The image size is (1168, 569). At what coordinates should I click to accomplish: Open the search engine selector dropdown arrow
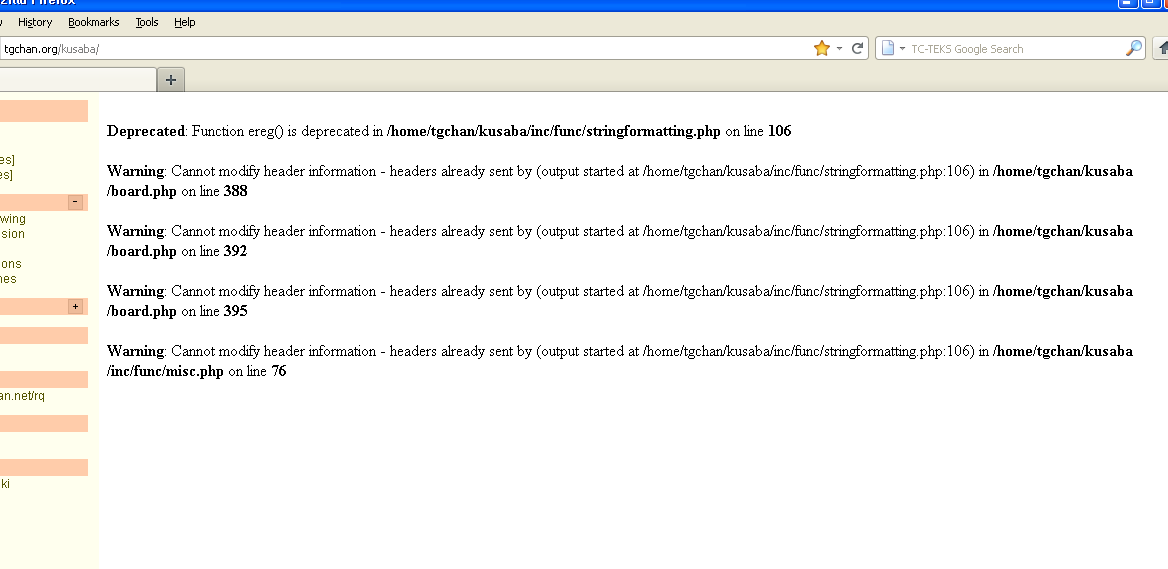coord(902,48)
